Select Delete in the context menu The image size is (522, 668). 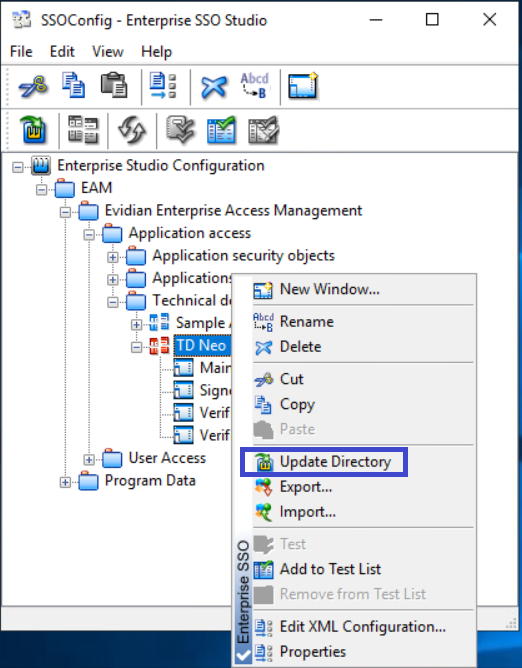pos(363,347)
